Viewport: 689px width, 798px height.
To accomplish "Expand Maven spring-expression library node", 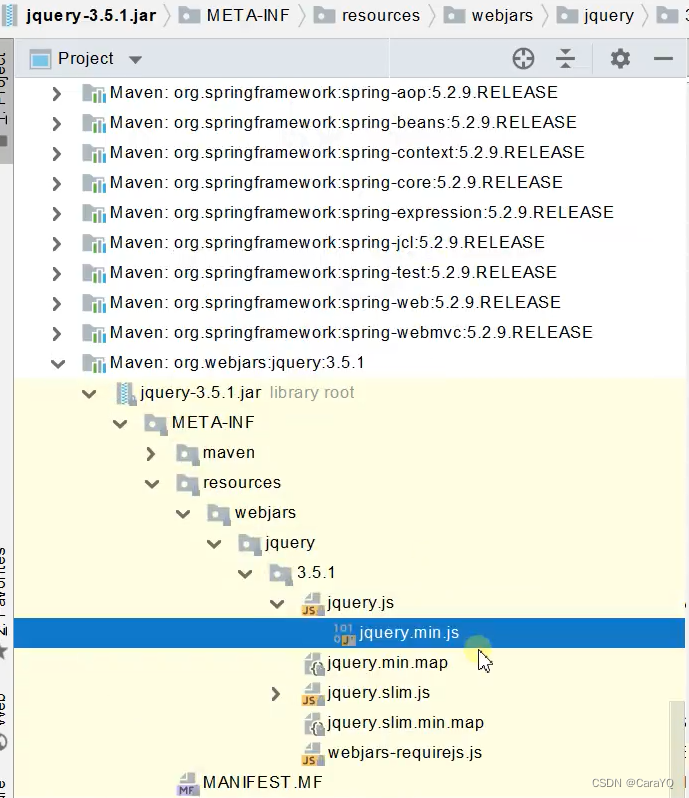I will pyautogui.click(x=56, y=213).
